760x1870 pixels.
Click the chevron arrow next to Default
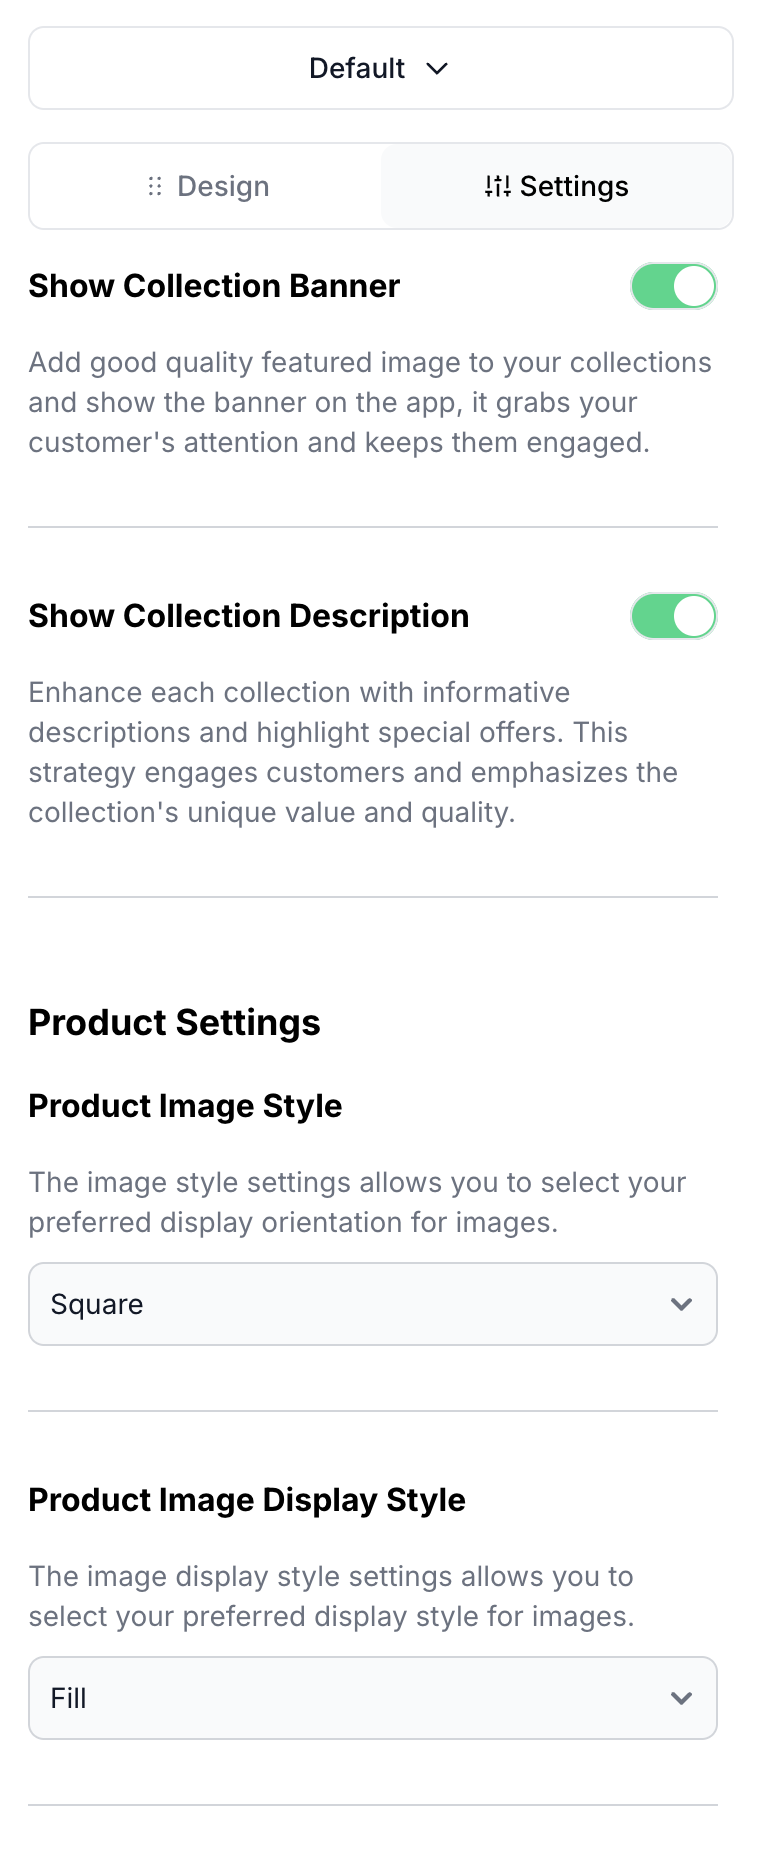point(437,69)
